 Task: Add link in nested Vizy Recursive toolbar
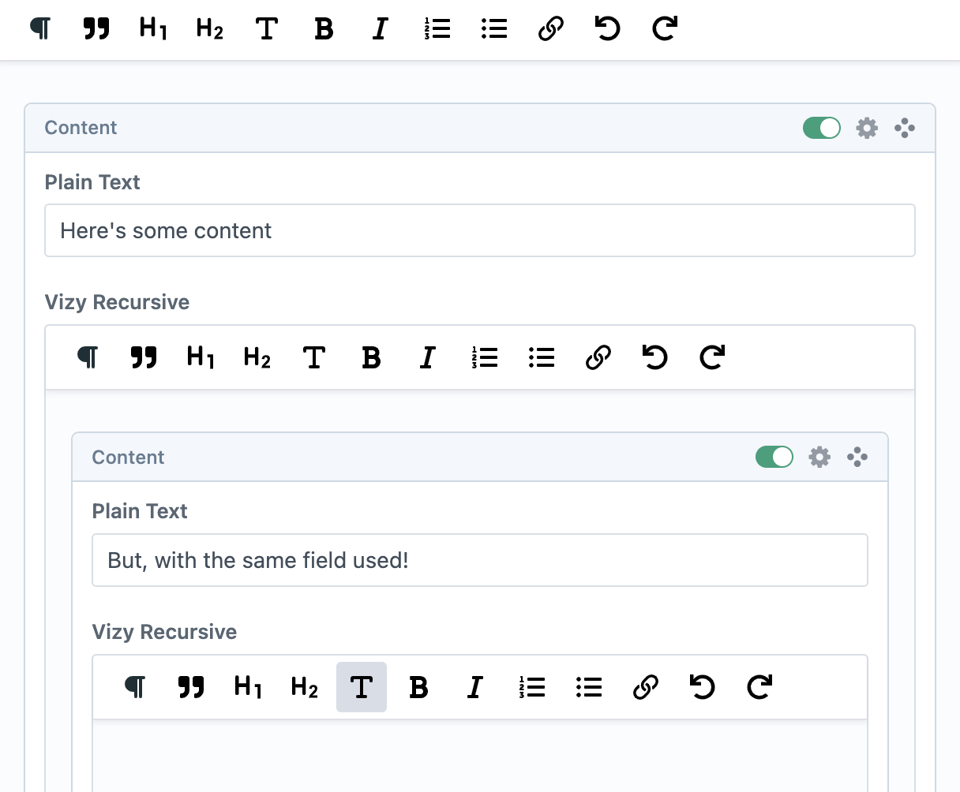(x=645, y=687)
